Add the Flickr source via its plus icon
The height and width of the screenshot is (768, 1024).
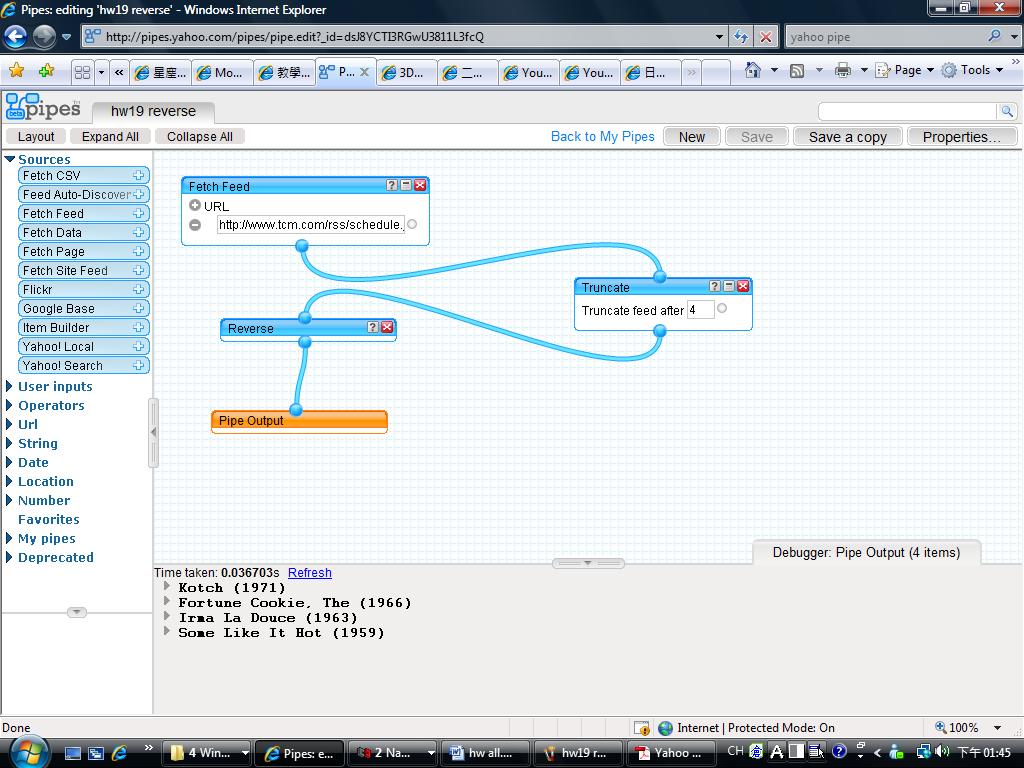pyautogui.click(x=138, y=289)
